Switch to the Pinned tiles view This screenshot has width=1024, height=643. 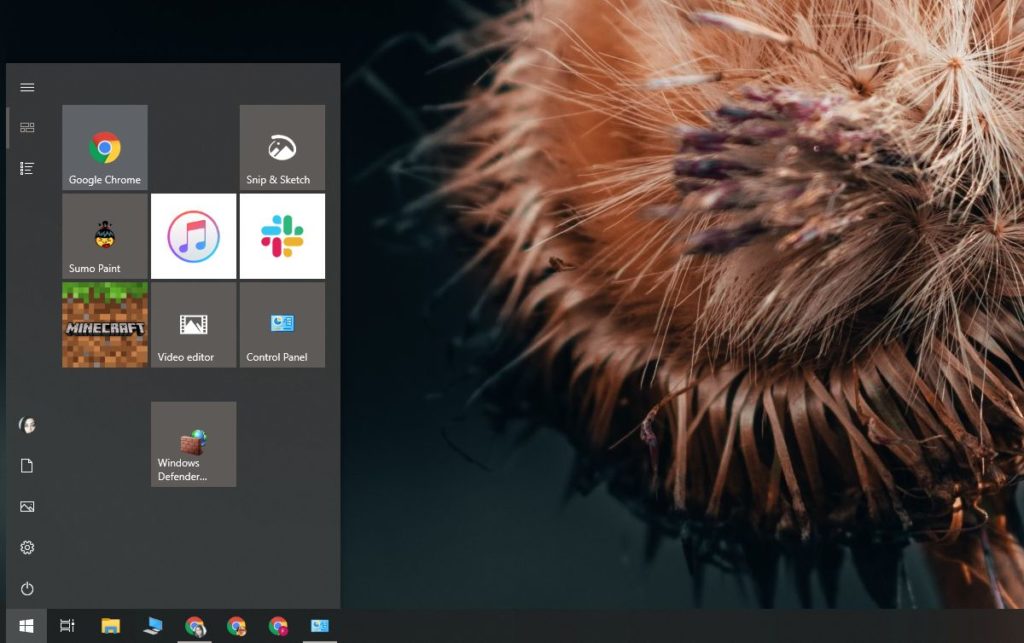pos(27,127)
